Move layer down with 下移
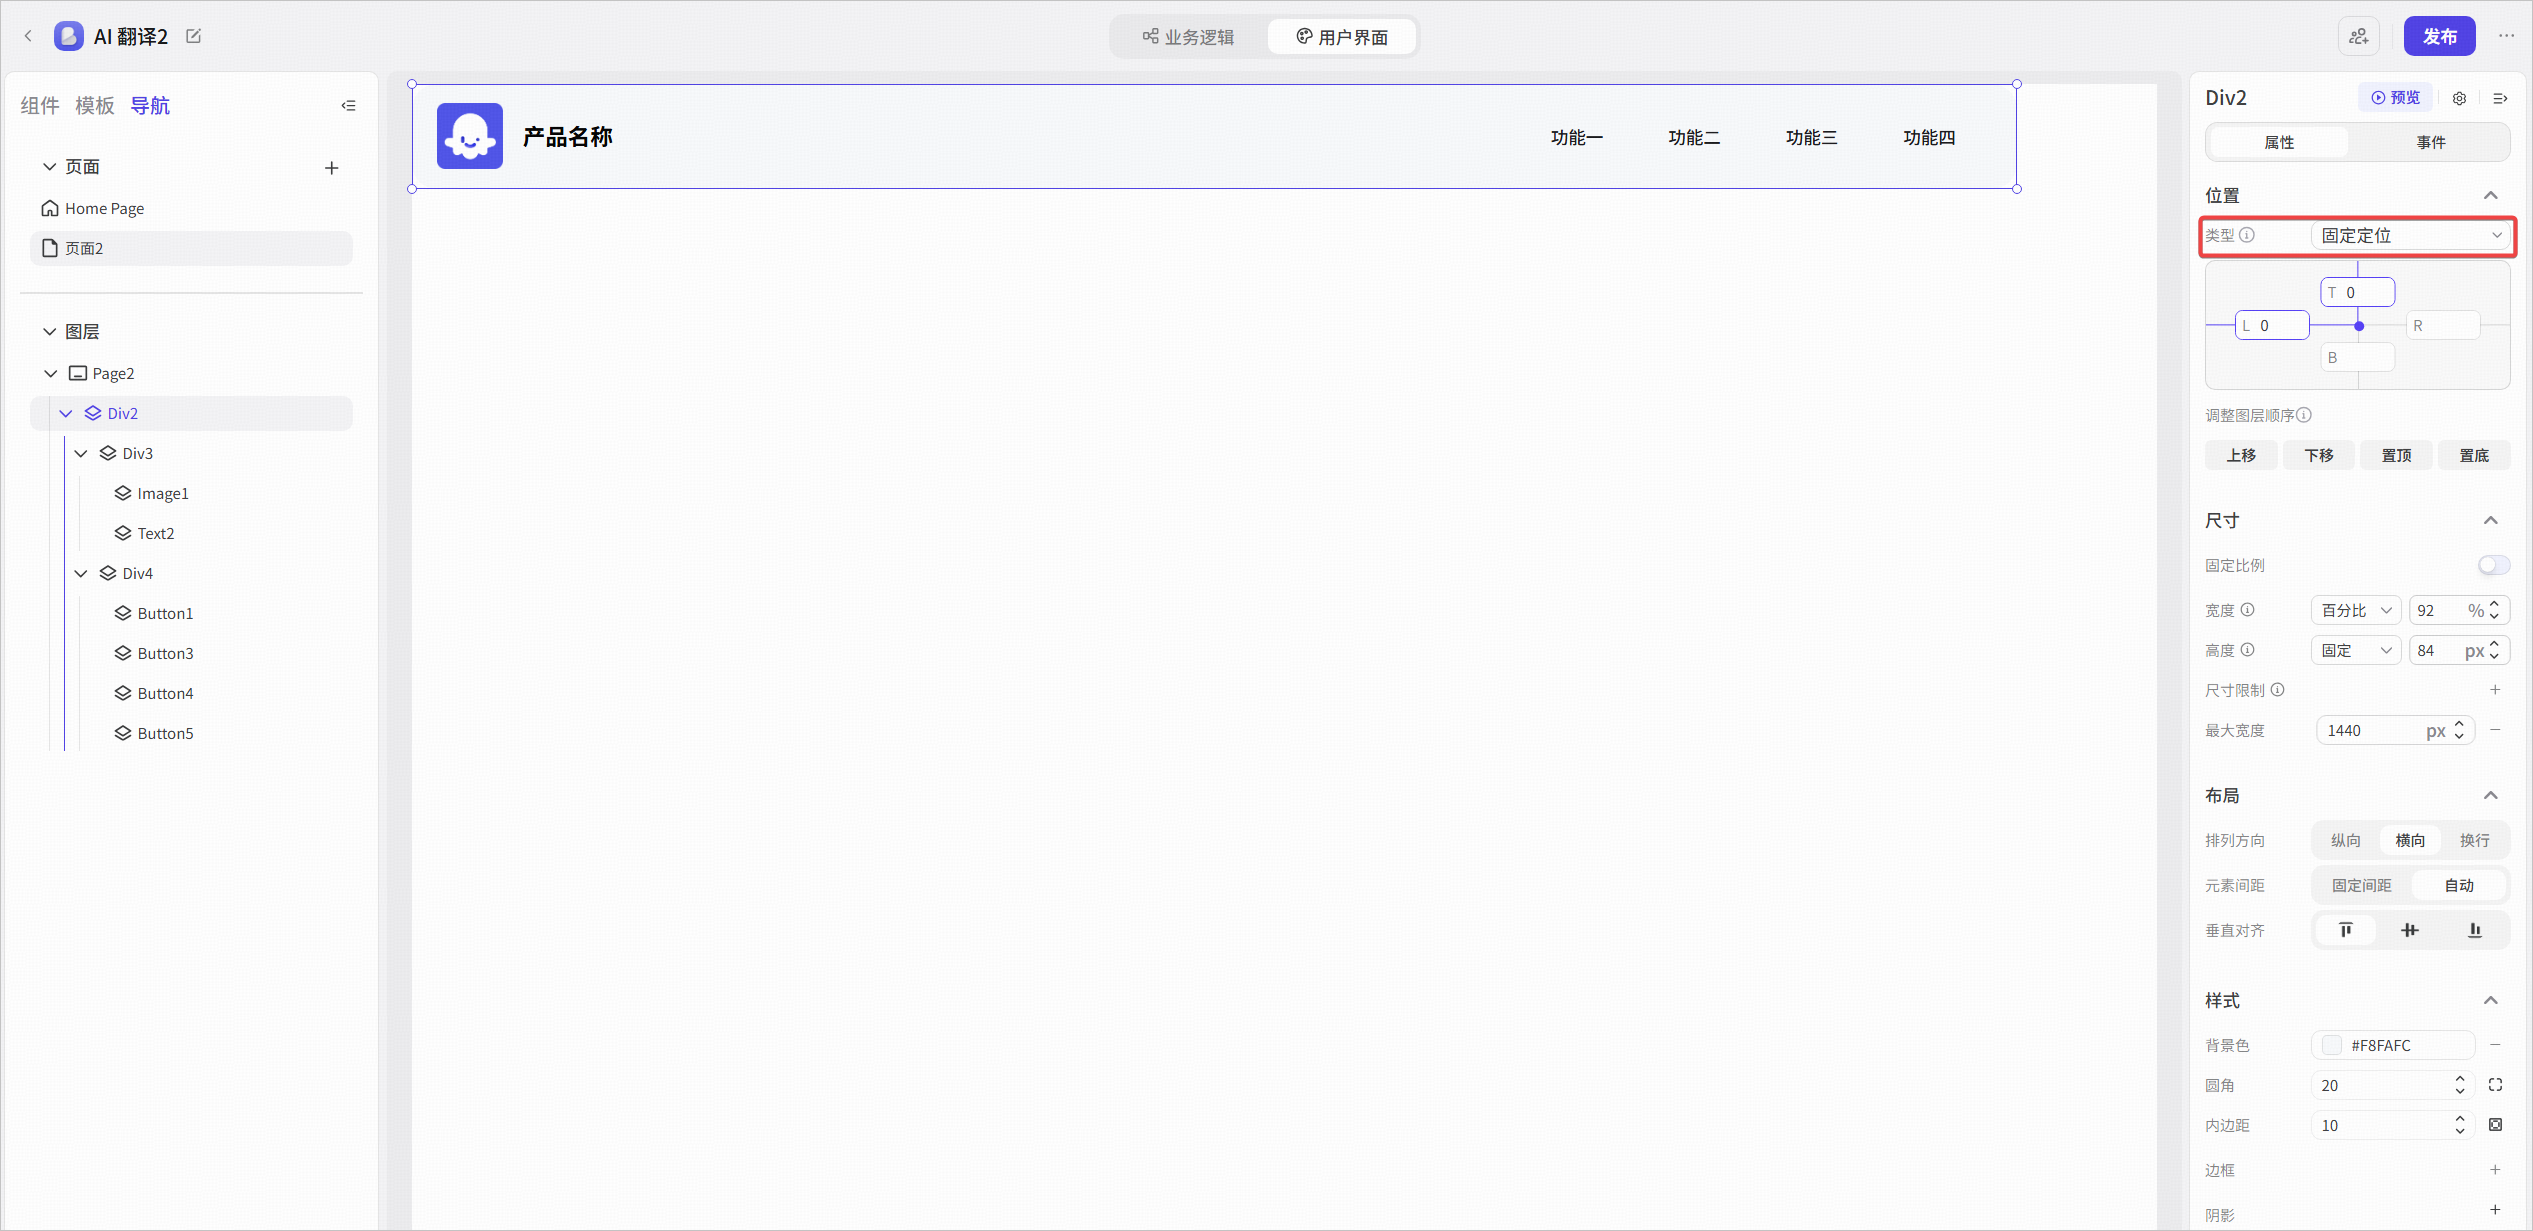The height and width of the screenshot is (1231, 2533). click(x=2319, y=455)
